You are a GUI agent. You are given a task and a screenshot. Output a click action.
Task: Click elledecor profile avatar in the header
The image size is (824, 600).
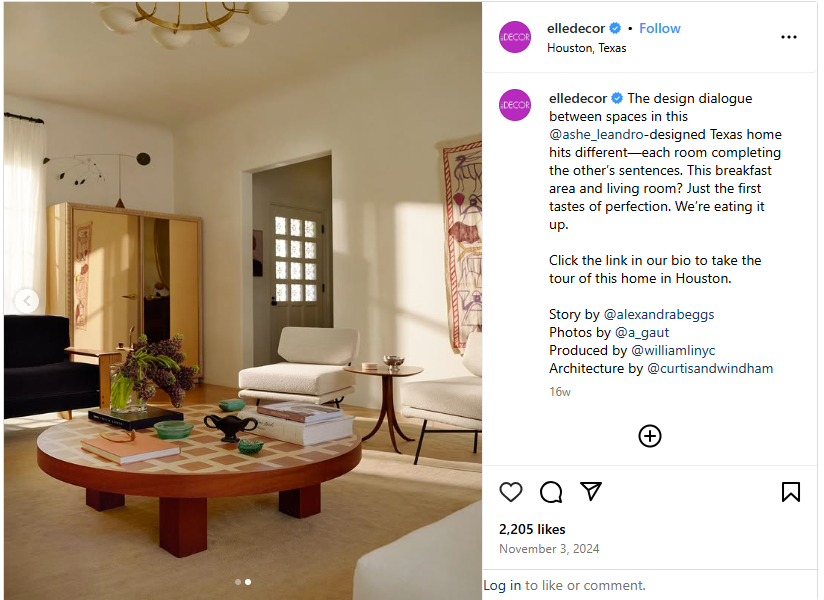click(514, 37)
